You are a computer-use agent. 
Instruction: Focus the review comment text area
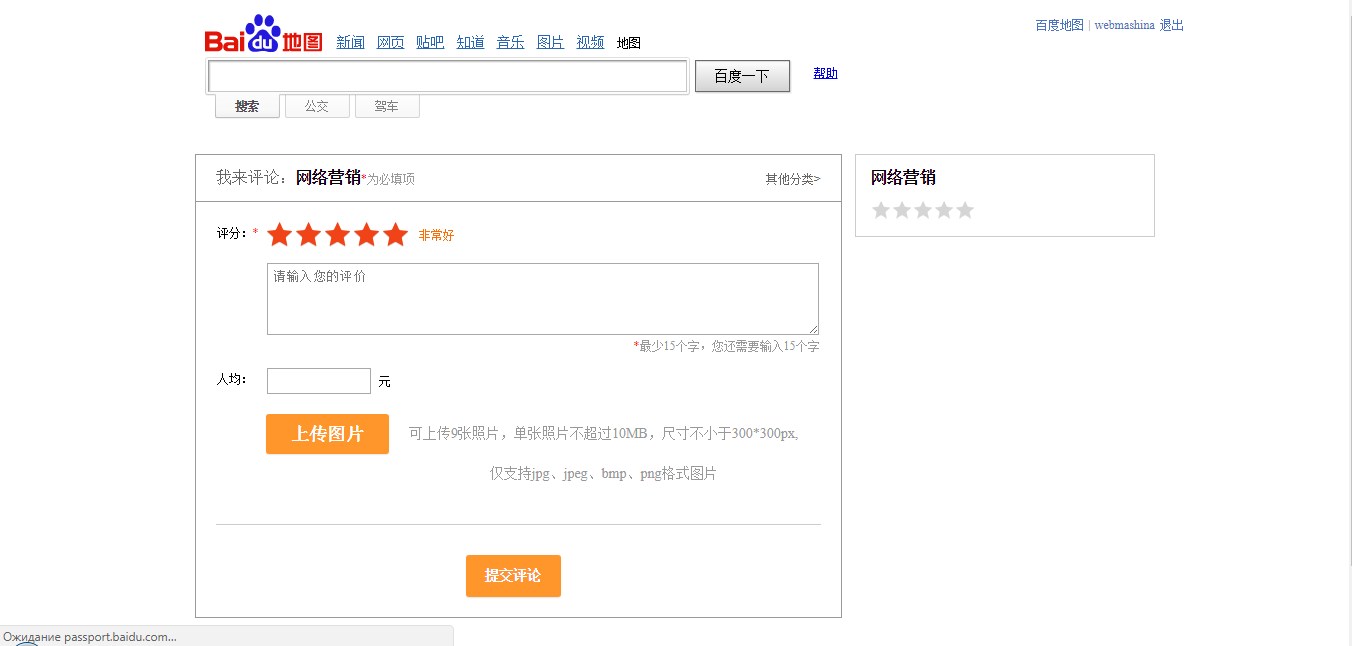[543, 299]
